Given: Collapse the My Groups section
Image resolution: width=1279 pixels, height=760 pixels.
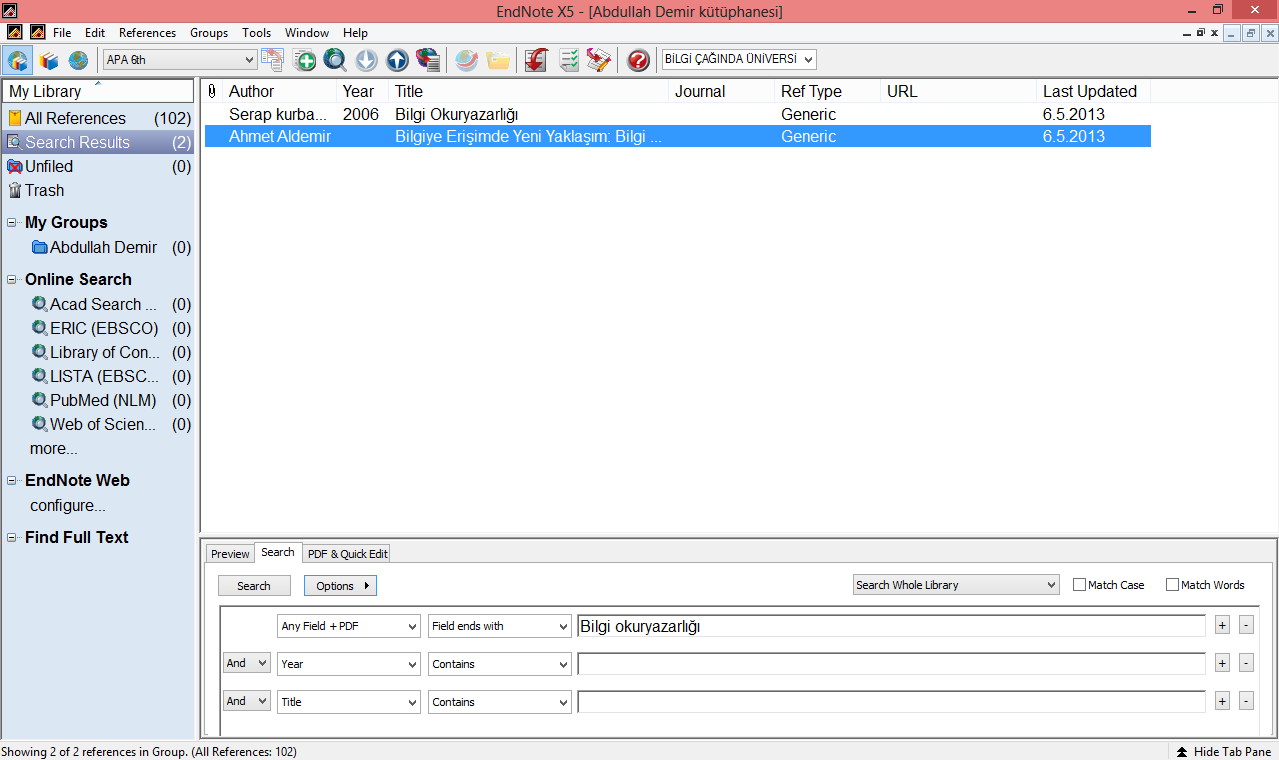Looking at the screenshot, I should point(13,223).
